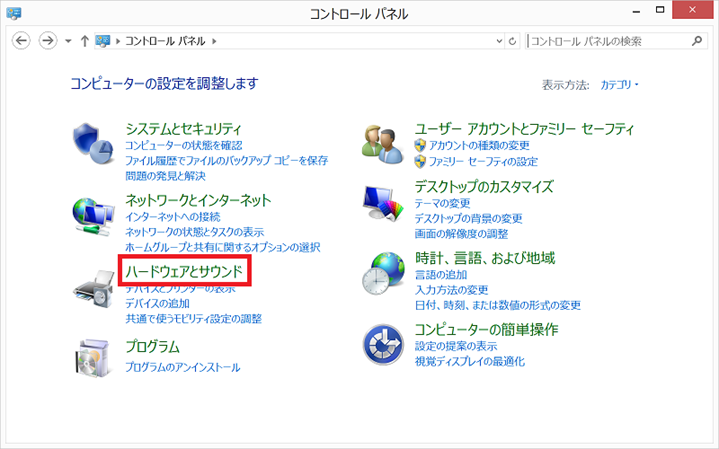The width and height of the screenshot is (719, 449).
Task: Open 共通で使うモビリティ設定の調整
Action: pyautogui.click(x=194, y=319)
